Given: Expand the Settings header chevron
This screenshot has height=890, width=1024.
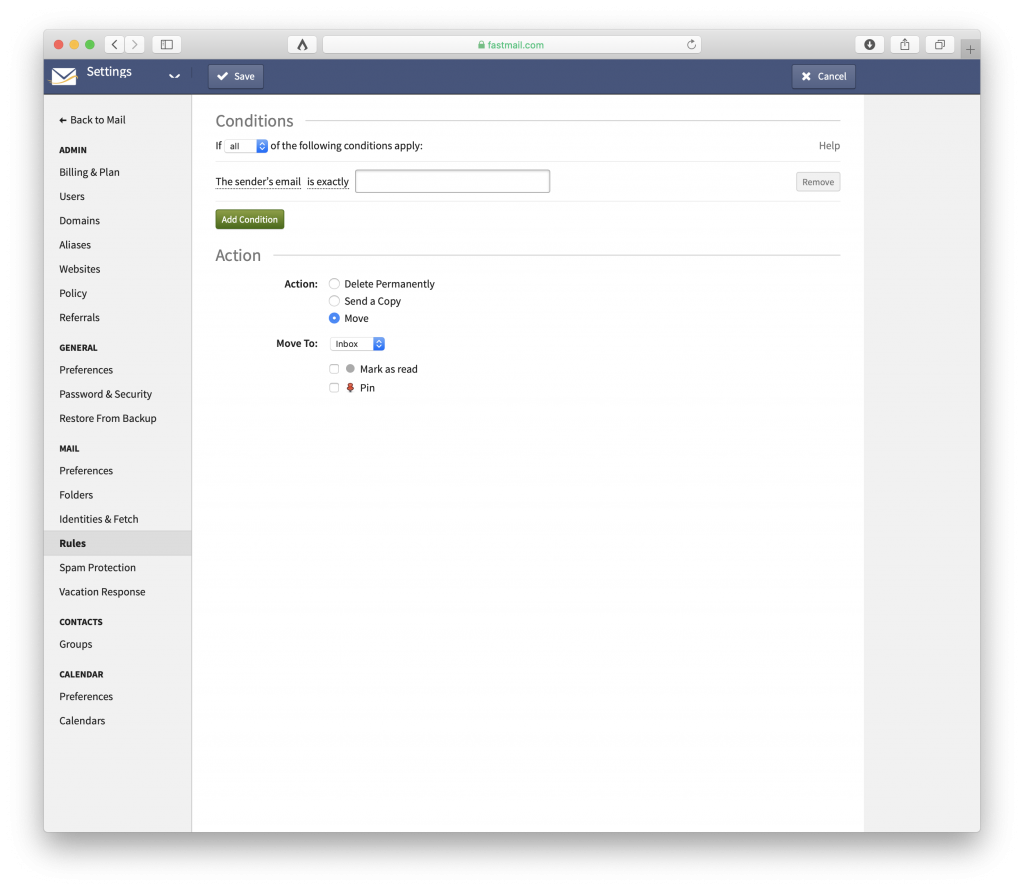Looking at the screenshot, I should pyautogui.click(x=175, y=76).
